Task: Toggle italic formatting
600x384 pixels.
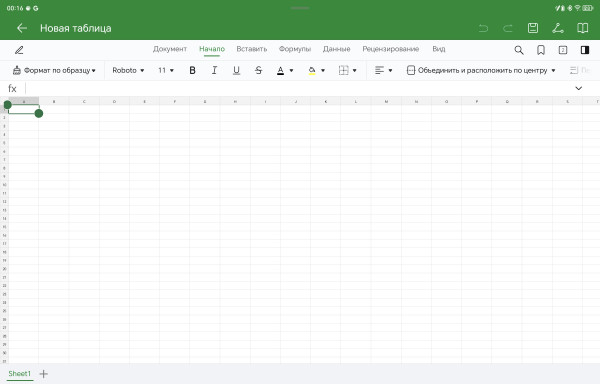Action: [x=214, y=70]
